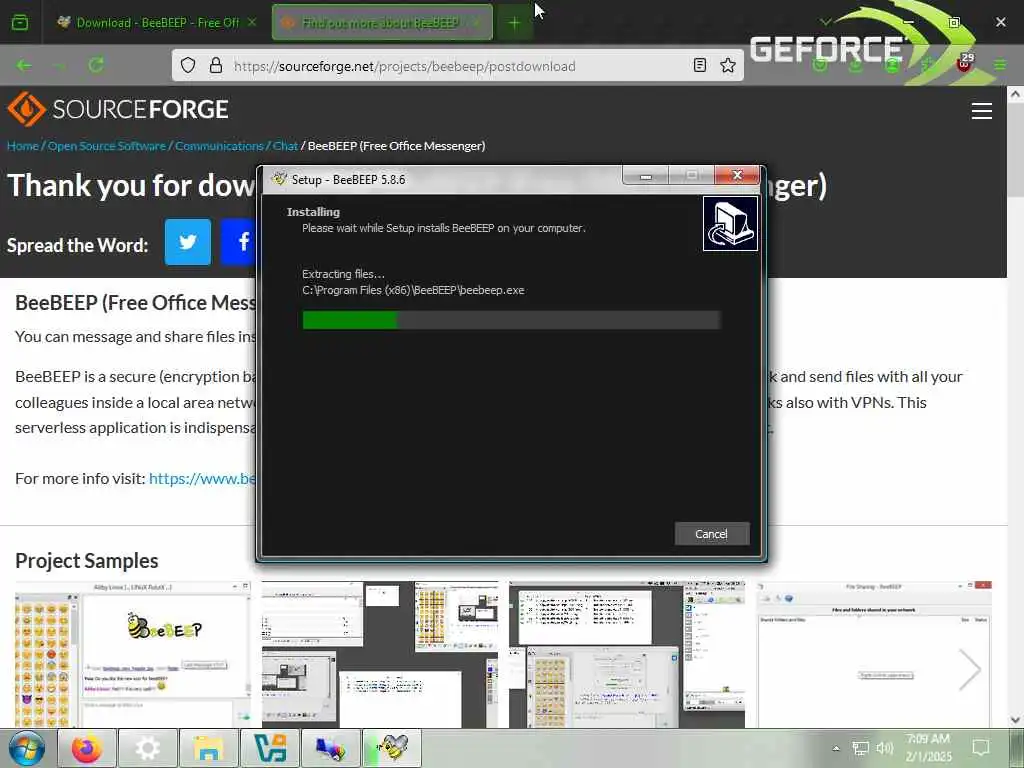Close the 'Download - BeeBEEP' tab
1024x768 pixels.
tap(252, 23)
